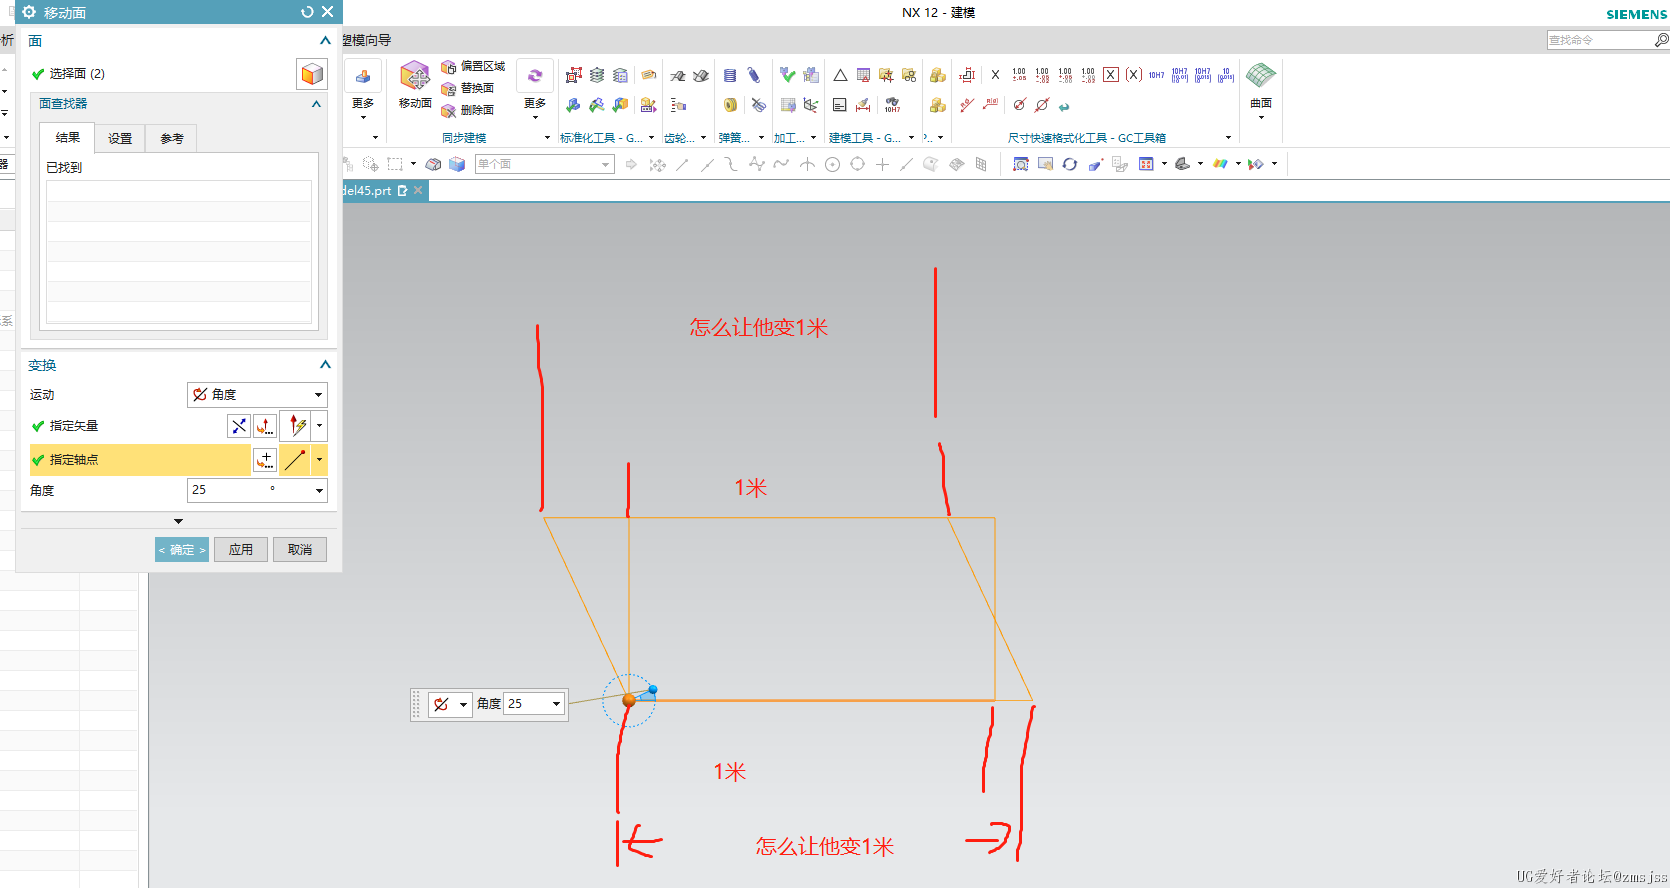Click the blue 10H7 tolerance format icon
This screenshot has height=888, width=1670.
coord(1156,75)
